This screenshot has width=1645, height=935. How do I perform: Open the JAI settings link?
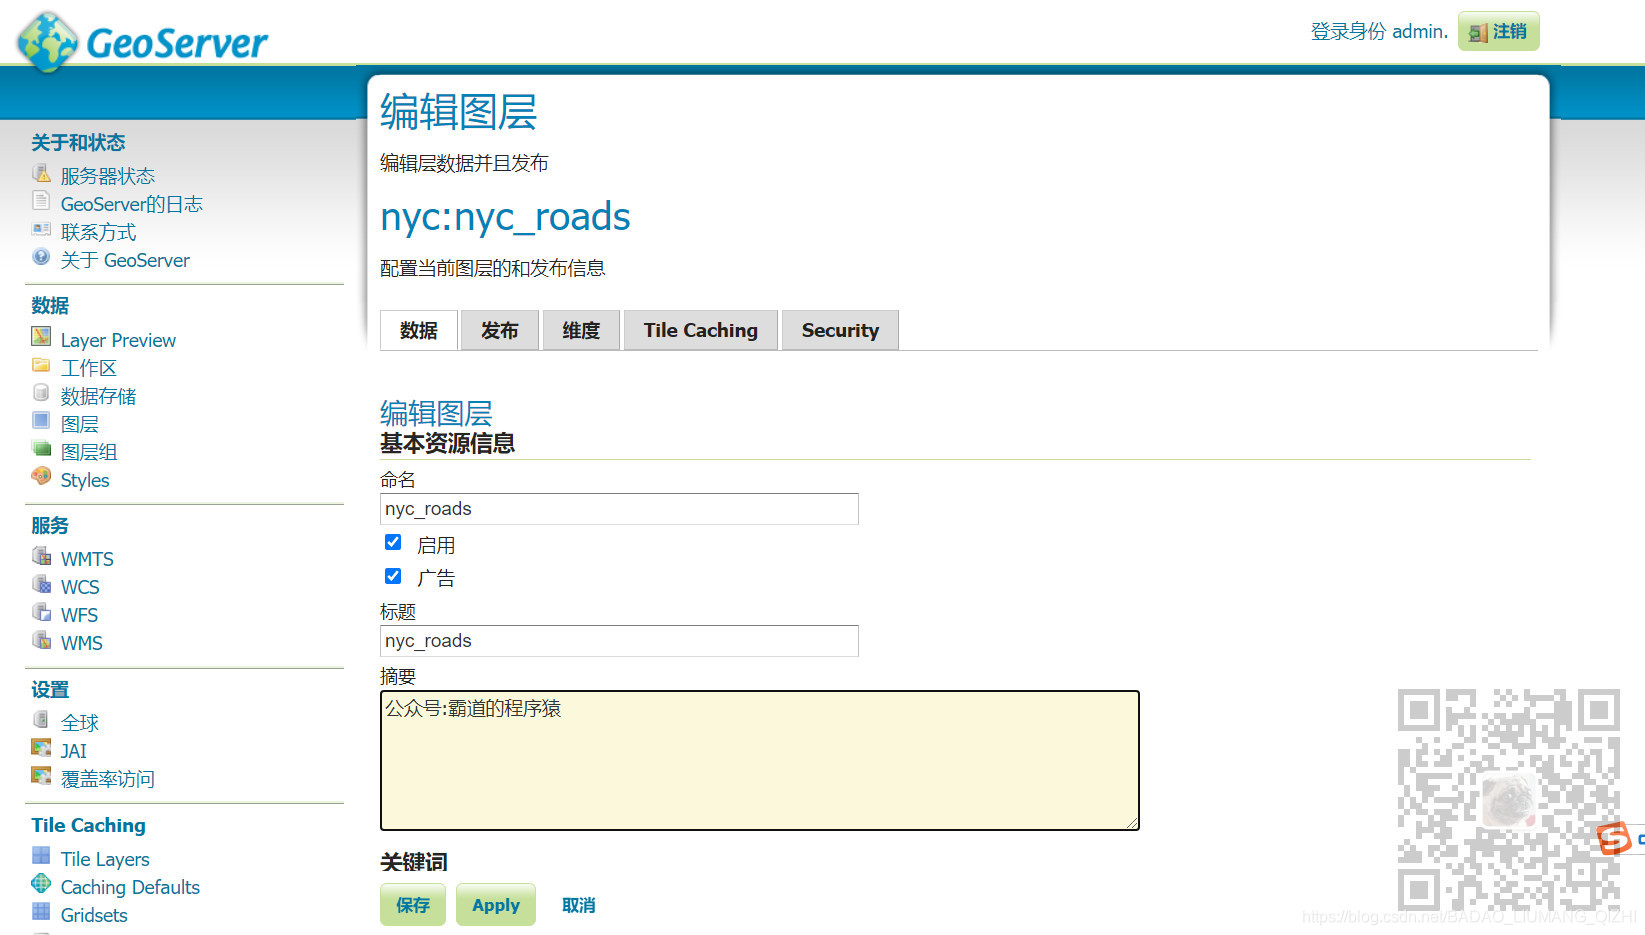74,751
